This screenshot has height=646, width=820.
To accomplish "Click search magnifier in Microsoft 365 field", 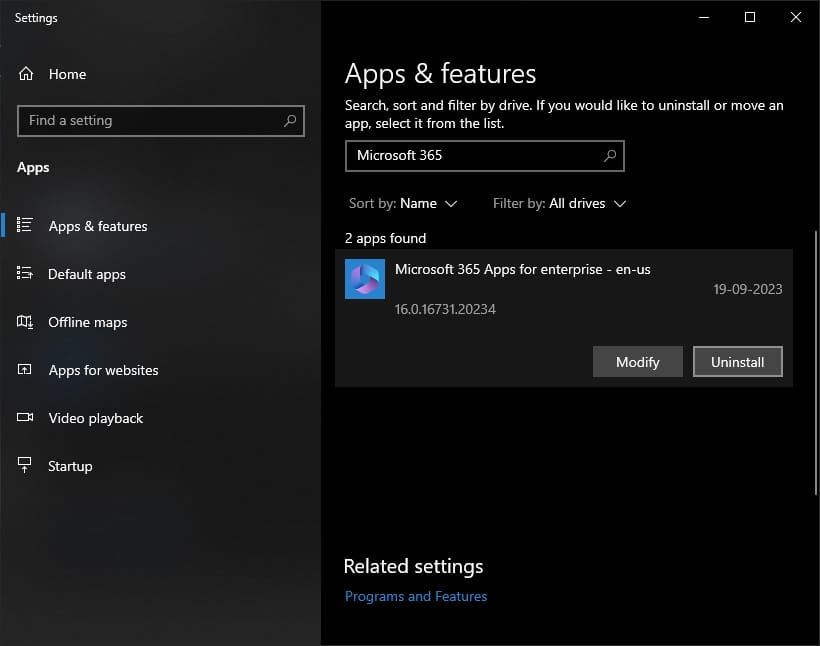I will click(610, 156).
